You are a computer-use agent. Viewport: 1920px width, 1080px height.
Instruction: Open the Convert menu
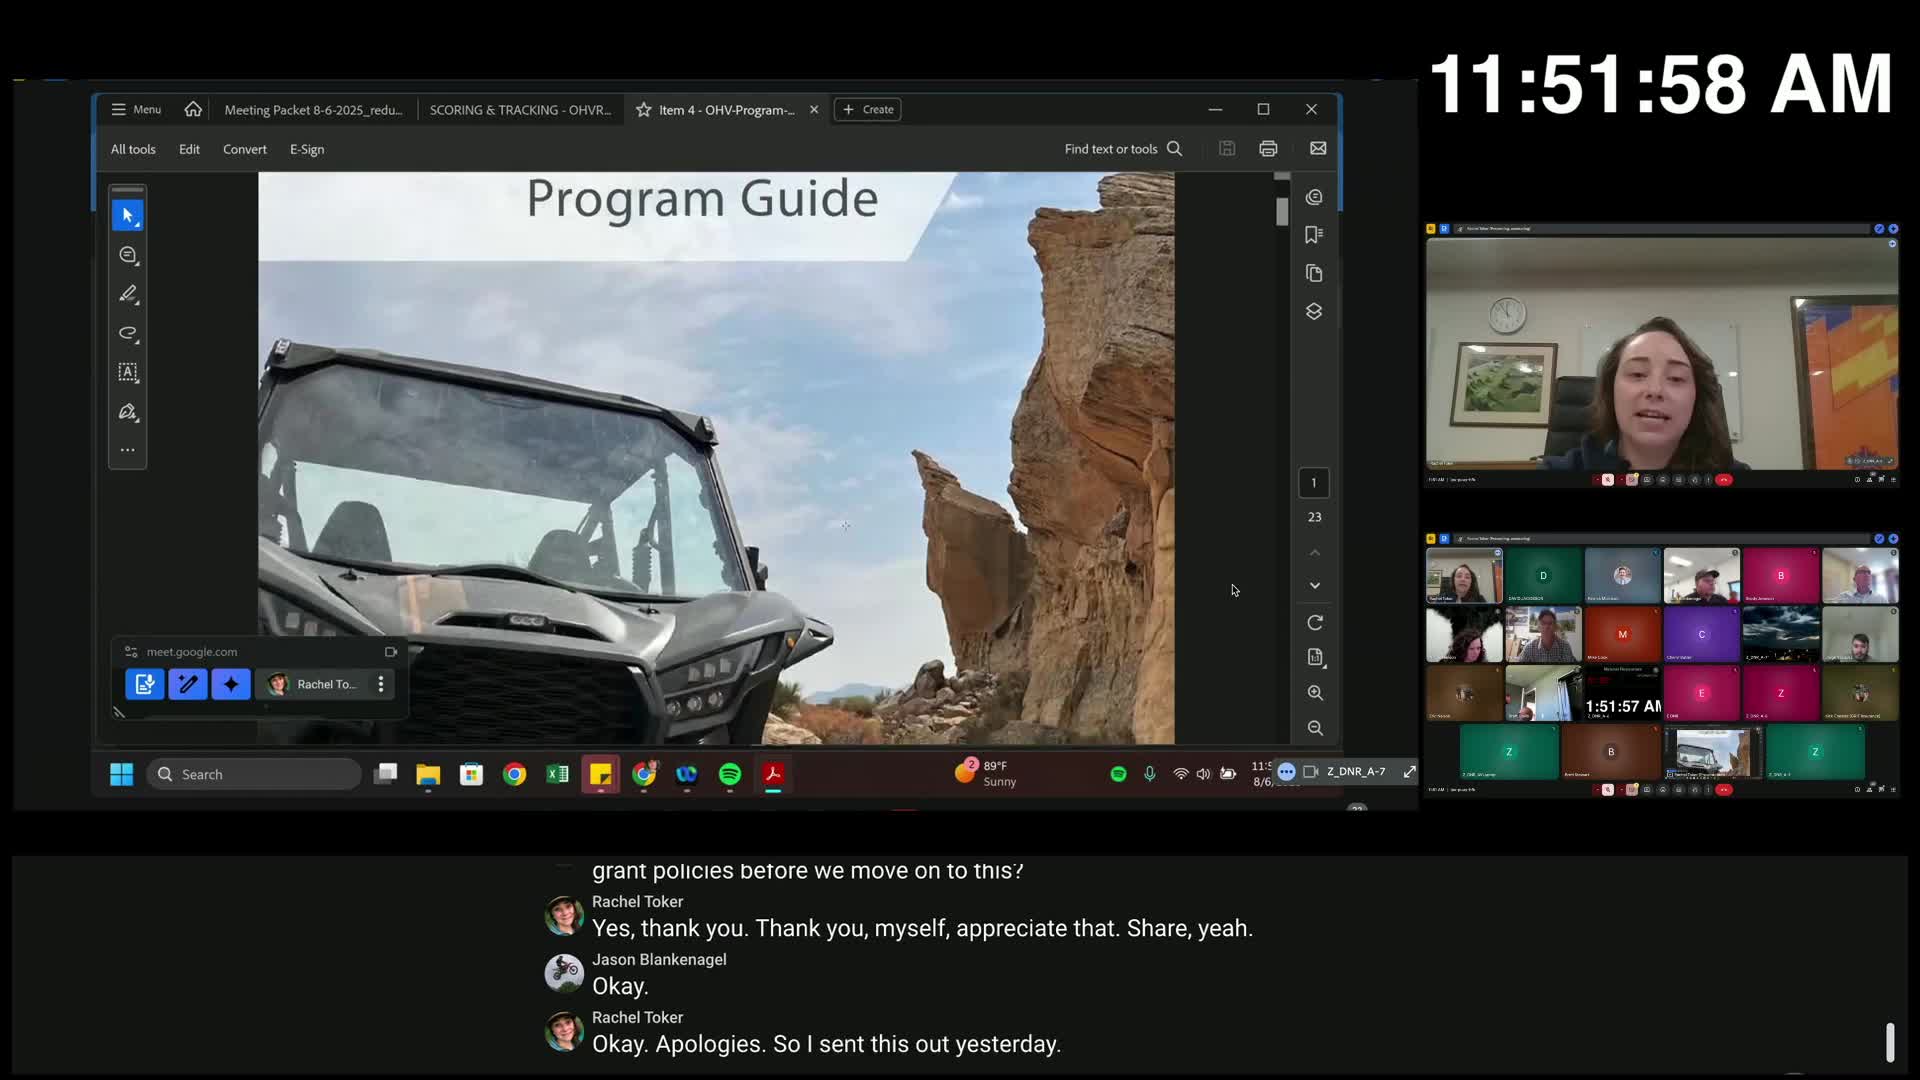point(244,149)
